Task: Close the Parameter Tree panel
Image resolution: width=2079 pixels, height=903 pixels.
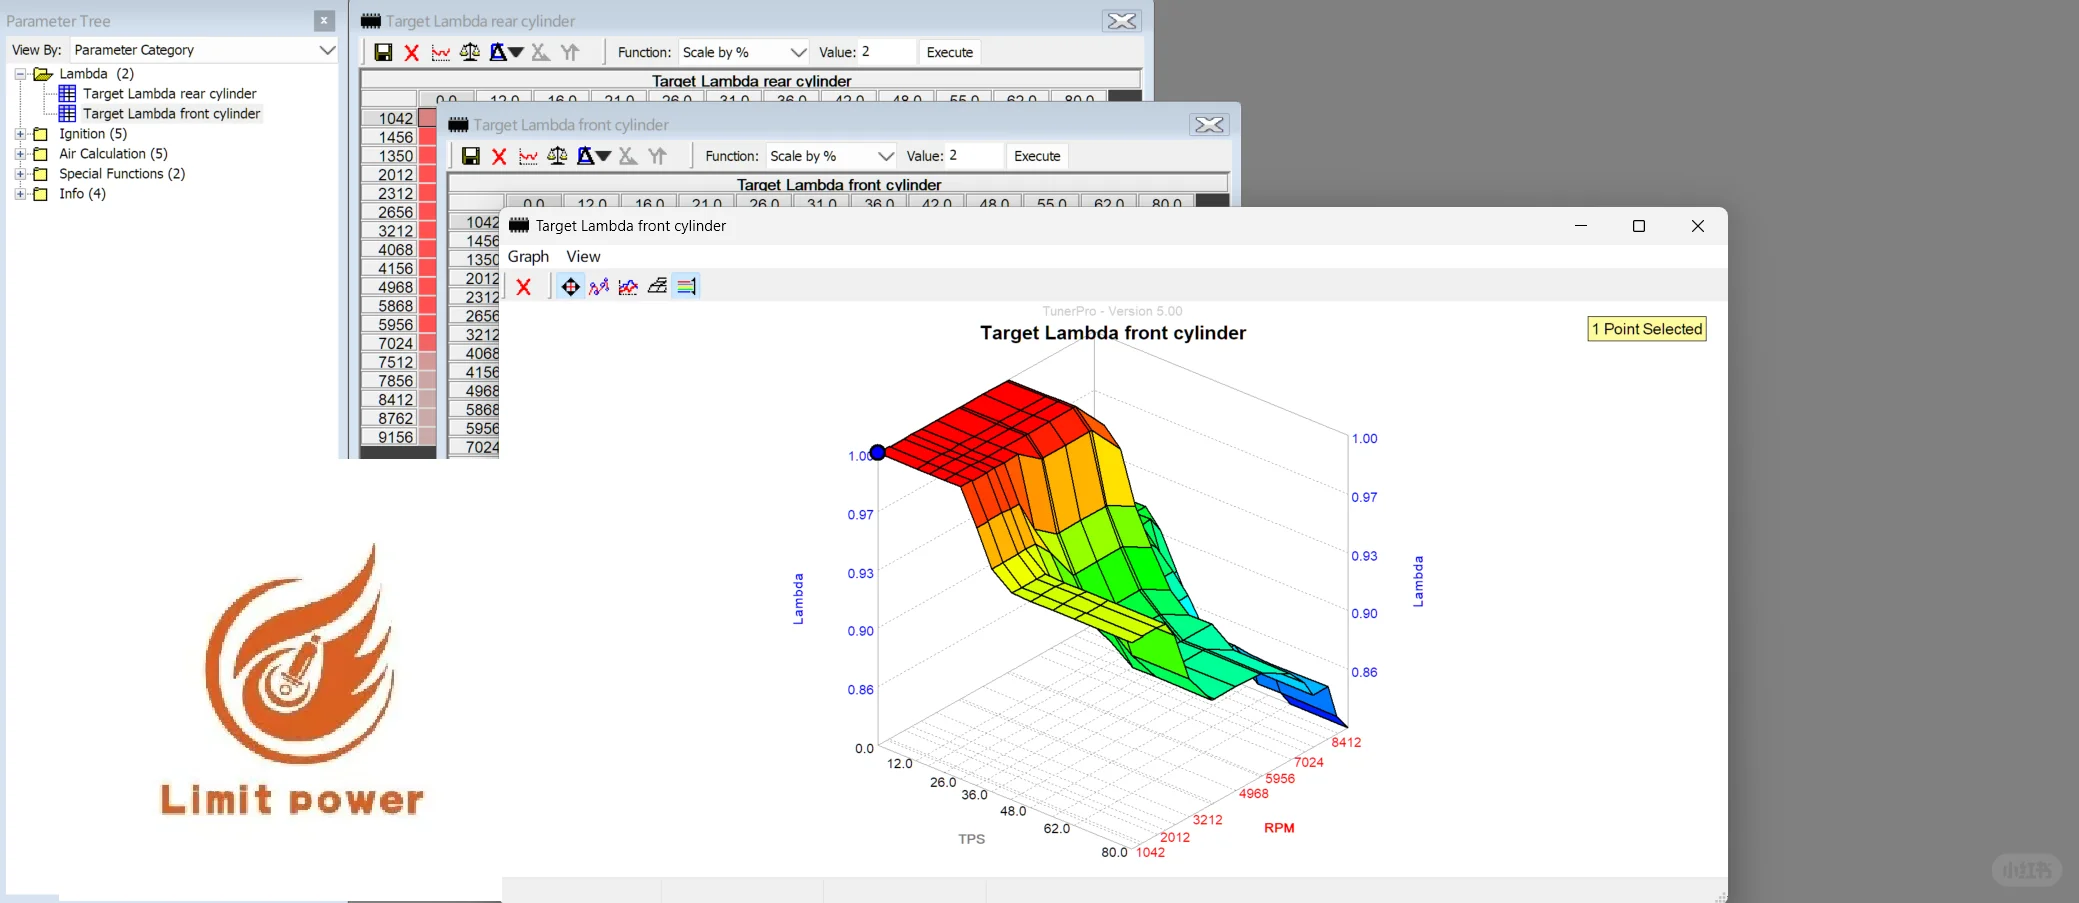Action: tap(324, 21)
